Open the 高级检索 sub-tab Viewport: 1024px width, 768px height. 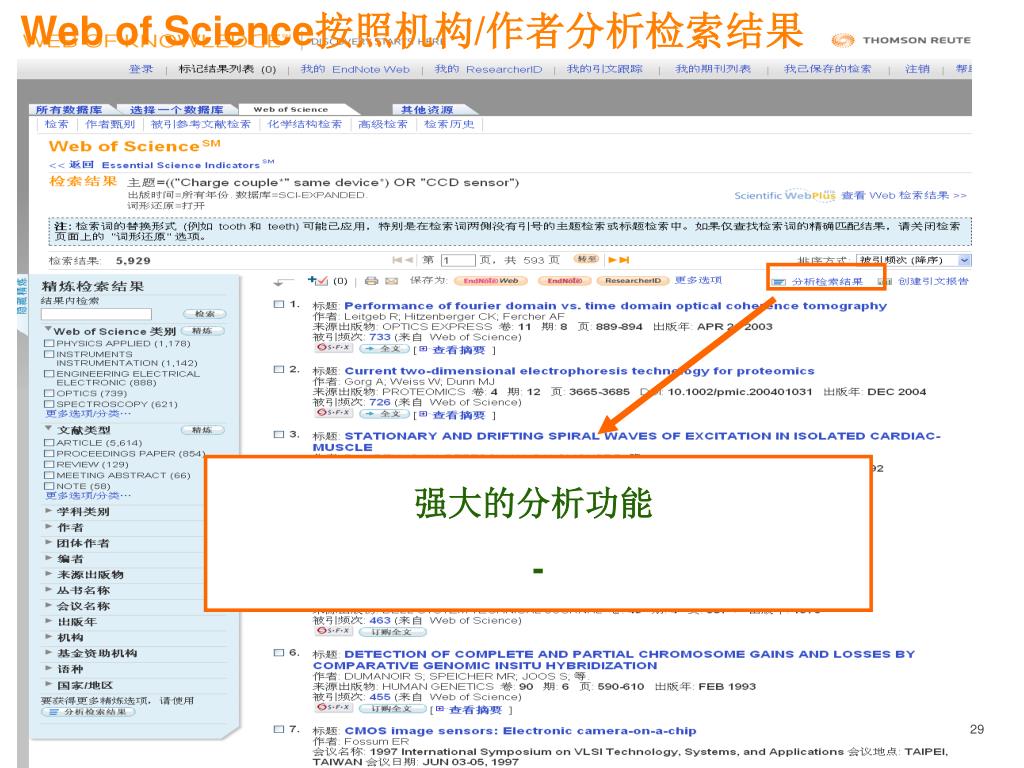[383, 124]
